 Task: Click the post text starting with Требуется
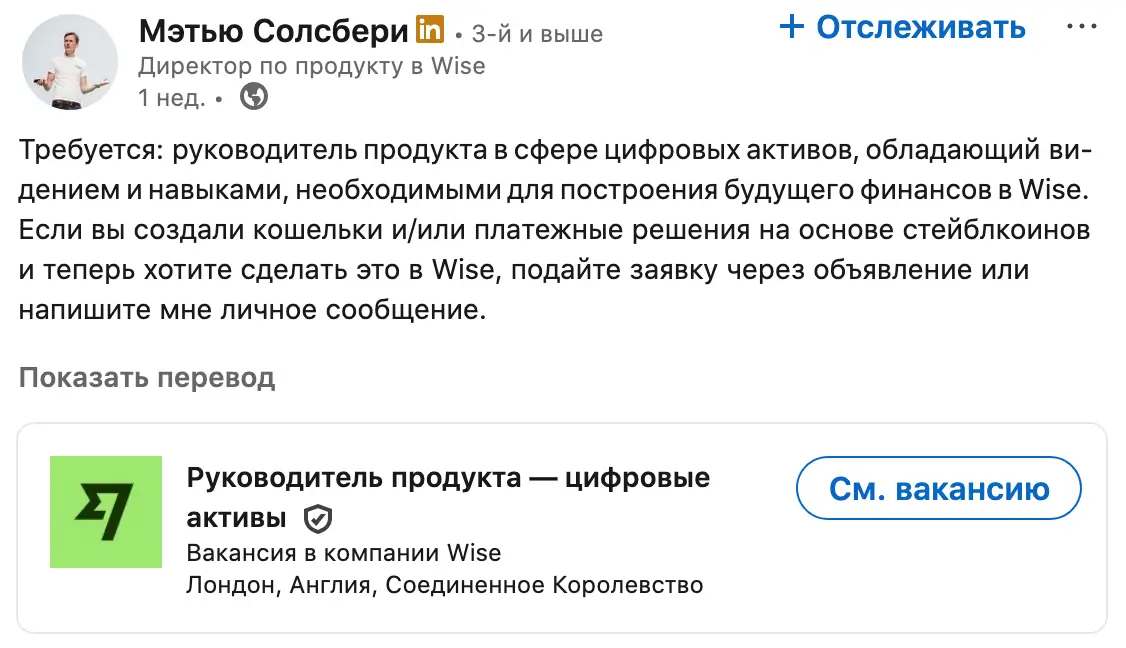pyautogui.click(x=555, y=151)
